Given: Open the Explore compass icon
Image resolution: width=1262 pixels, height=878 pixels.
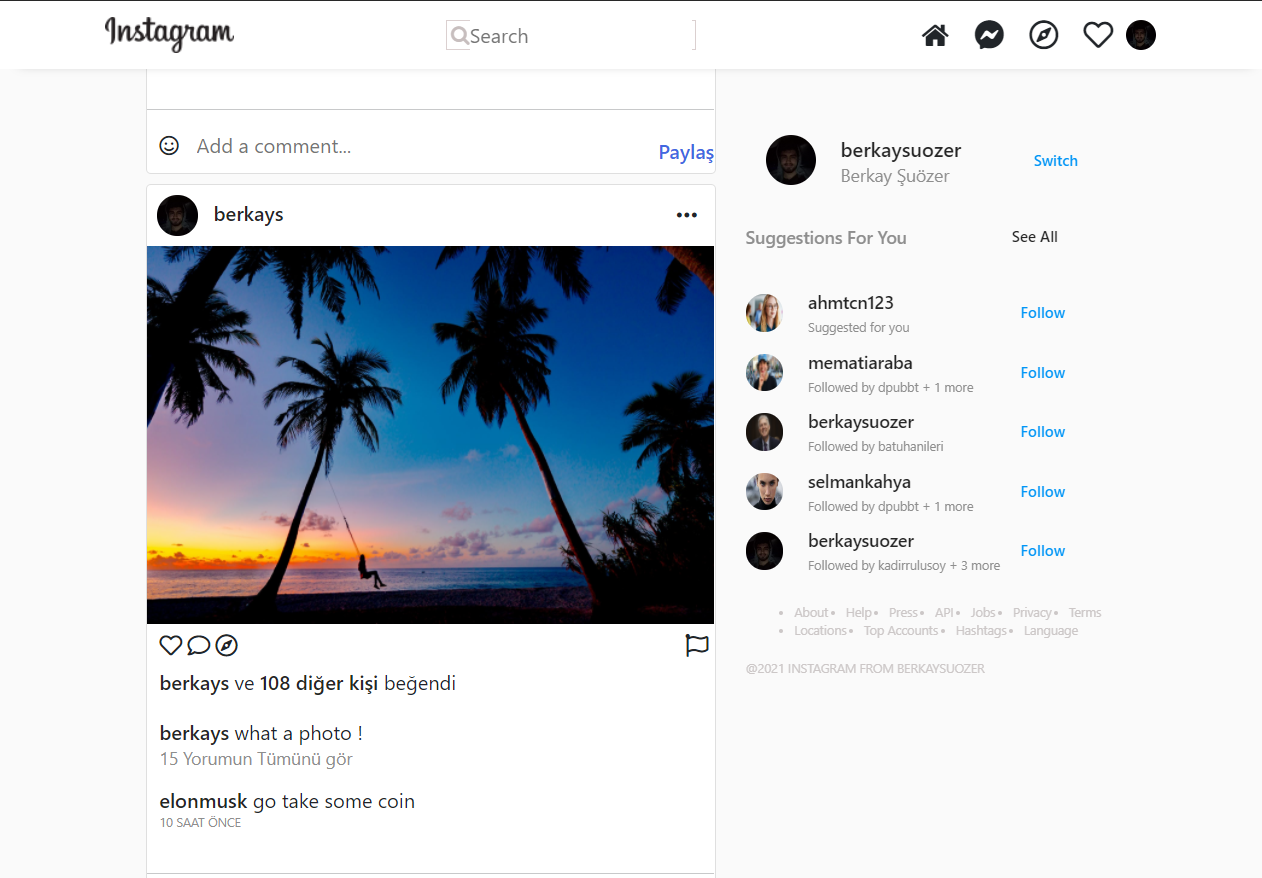Looking at the screenshot, I should point(1043,34).
